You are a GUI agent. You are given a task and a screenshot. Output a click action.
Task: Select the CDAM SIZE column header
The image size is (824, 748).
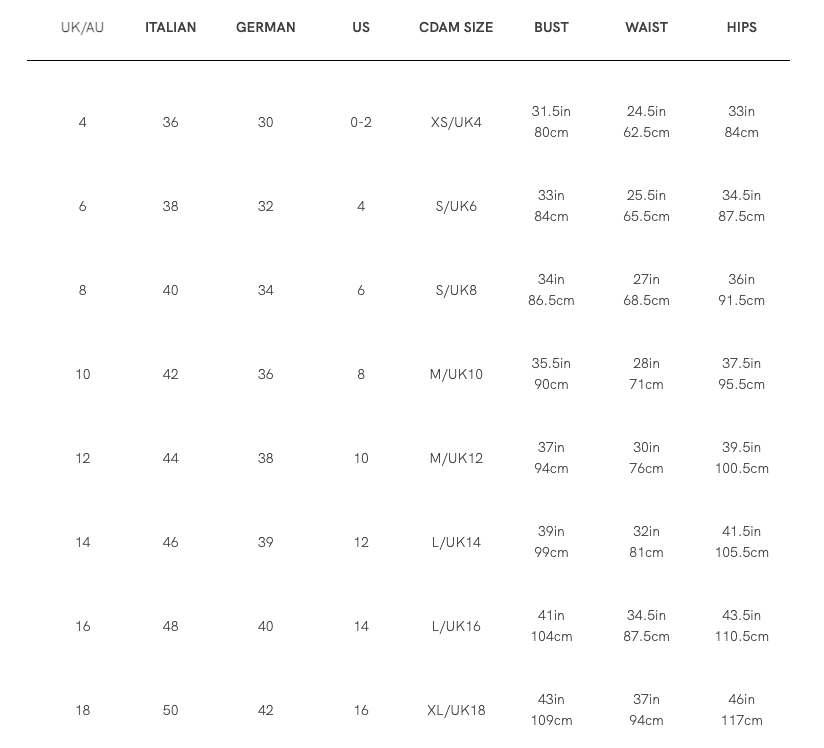(456, 28)
